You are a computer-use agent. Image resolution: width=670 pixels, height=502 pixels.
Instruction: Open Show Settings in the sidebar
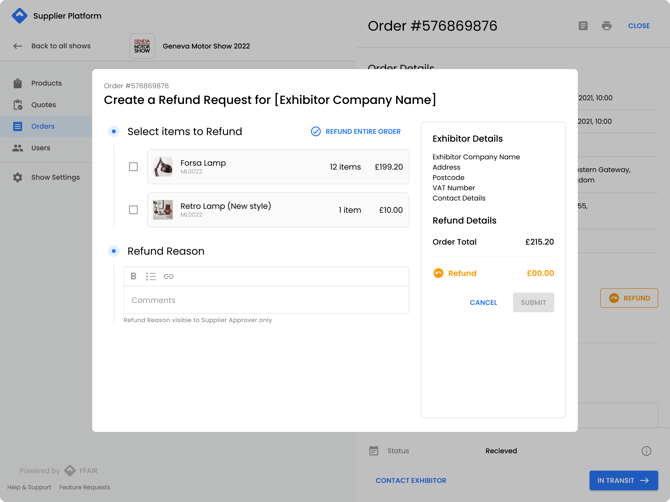55,177
